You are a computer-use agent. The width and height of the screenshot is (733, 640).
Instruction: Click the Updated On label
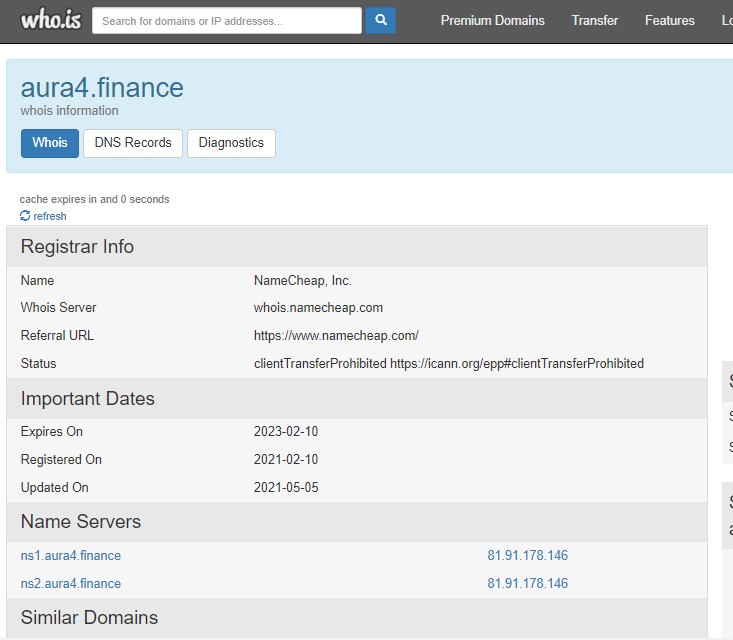point(55,487)
